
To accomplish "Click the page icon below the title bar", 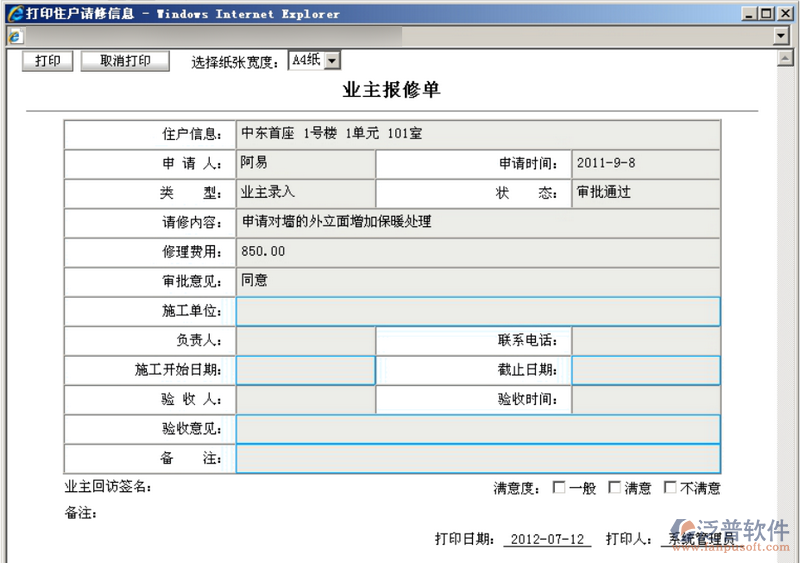I will pos(15,36).
